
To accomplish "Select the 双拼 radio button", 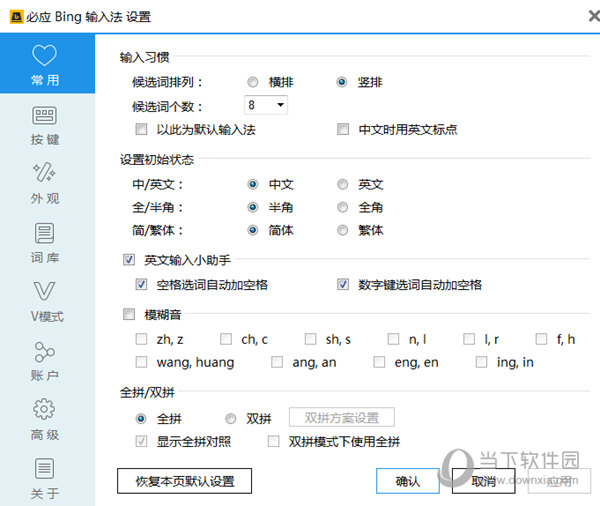I will [230, 419].
